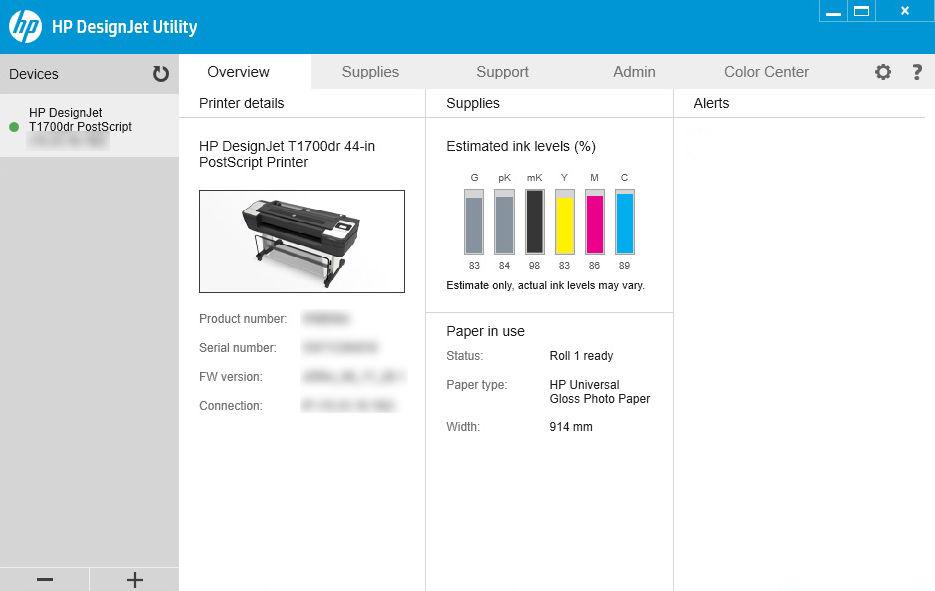Click the ink estimate disclaimer text
Viewport: 935px width, 591px height.
point(545,285)
